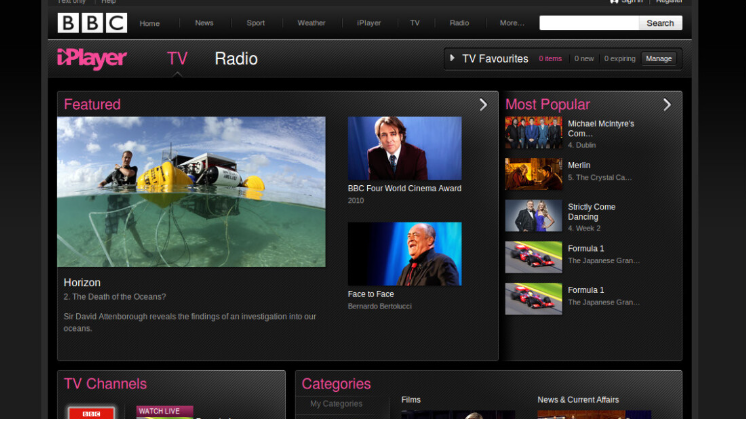The width and height of the screenshot is (746, 422).
Task: Open the iPlayer pink logo
Action: click(x=92, y=59)
